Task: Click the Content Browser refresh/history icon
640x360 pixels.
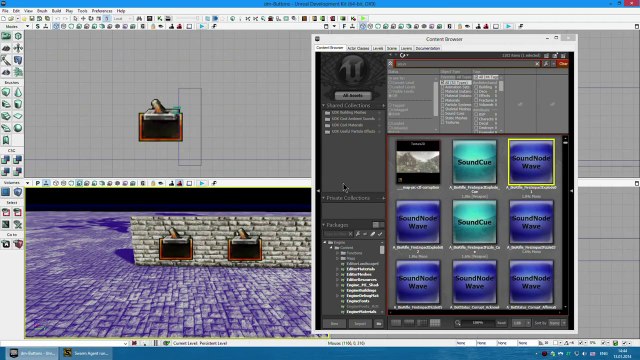Action: [x=403, y=55]
